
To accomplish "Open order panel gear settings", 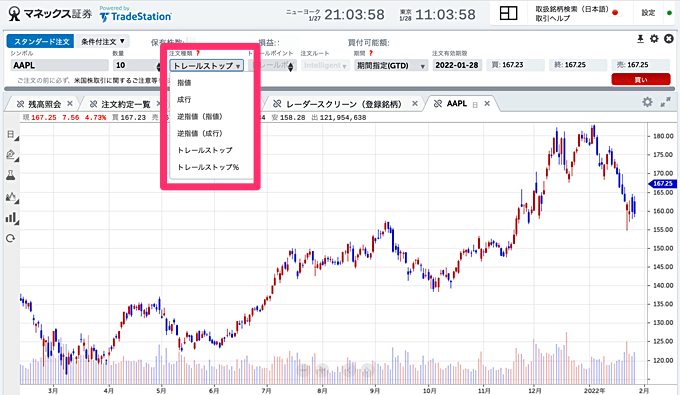I will [x=654, y=39].
